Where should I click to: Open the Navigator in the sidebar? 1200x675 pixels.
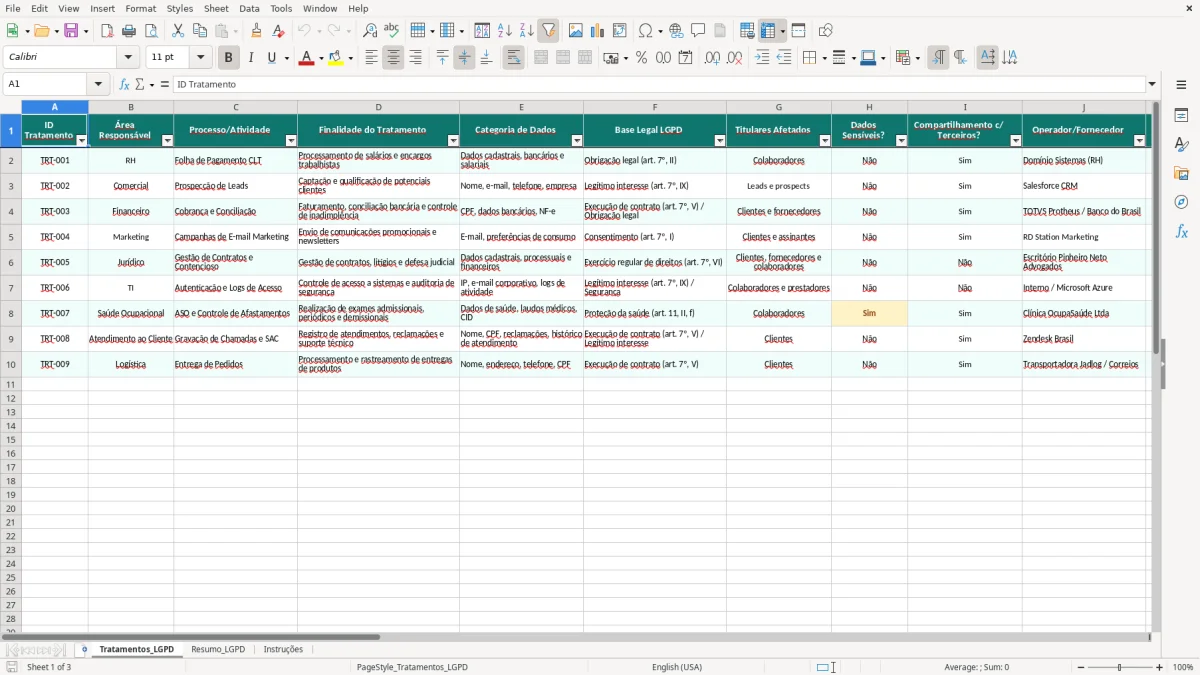click(x=1181, y=203)
